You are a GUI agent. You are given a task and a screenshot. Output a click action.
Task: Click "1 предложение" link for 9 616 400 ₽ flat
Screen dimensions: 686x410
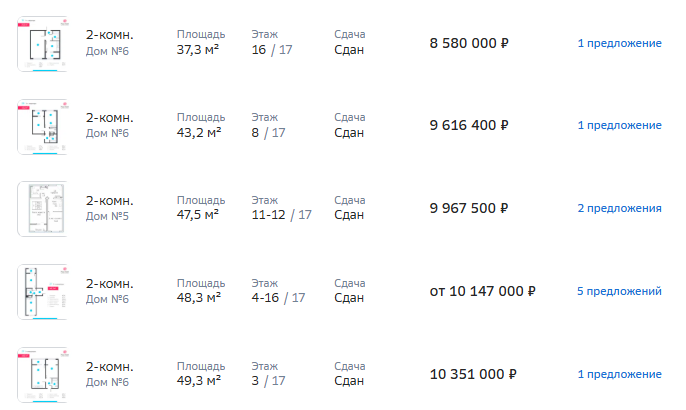pos(619,126)
